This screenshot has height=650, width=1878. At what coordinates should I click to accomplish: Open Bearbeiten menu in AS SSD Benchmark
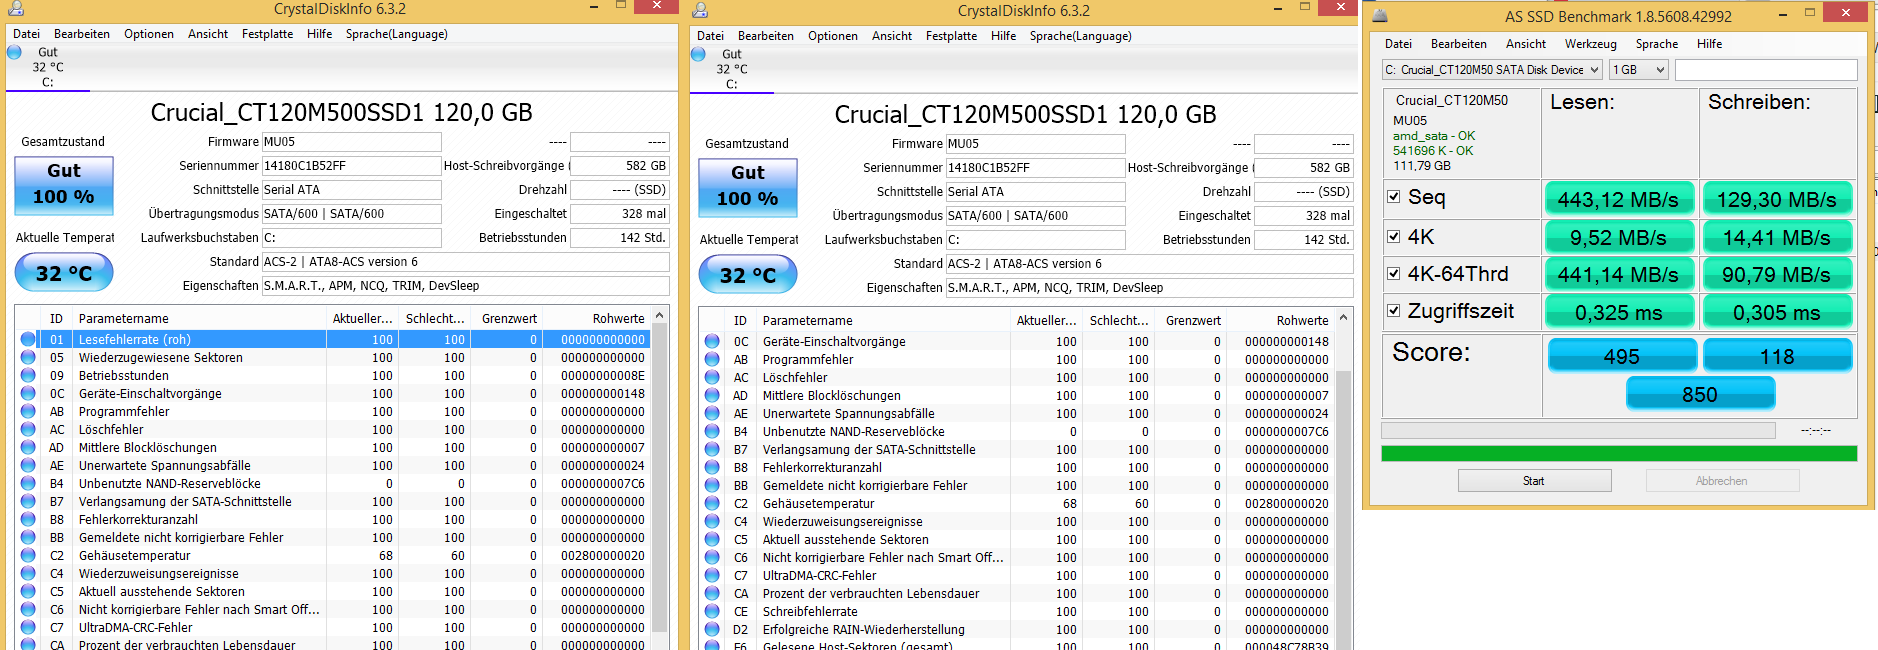coord(1459,44)
